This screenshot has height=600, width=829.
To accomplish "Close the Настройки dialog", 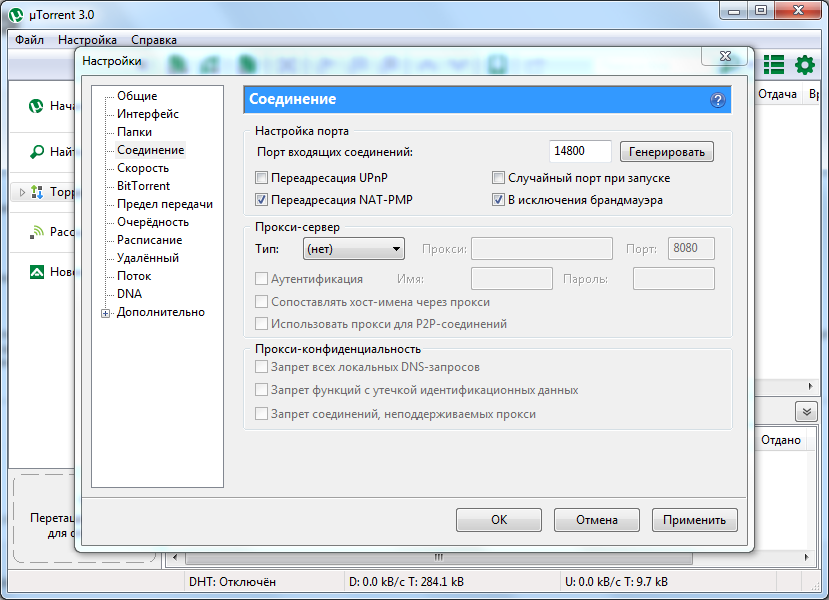I will tap(726, 56).
